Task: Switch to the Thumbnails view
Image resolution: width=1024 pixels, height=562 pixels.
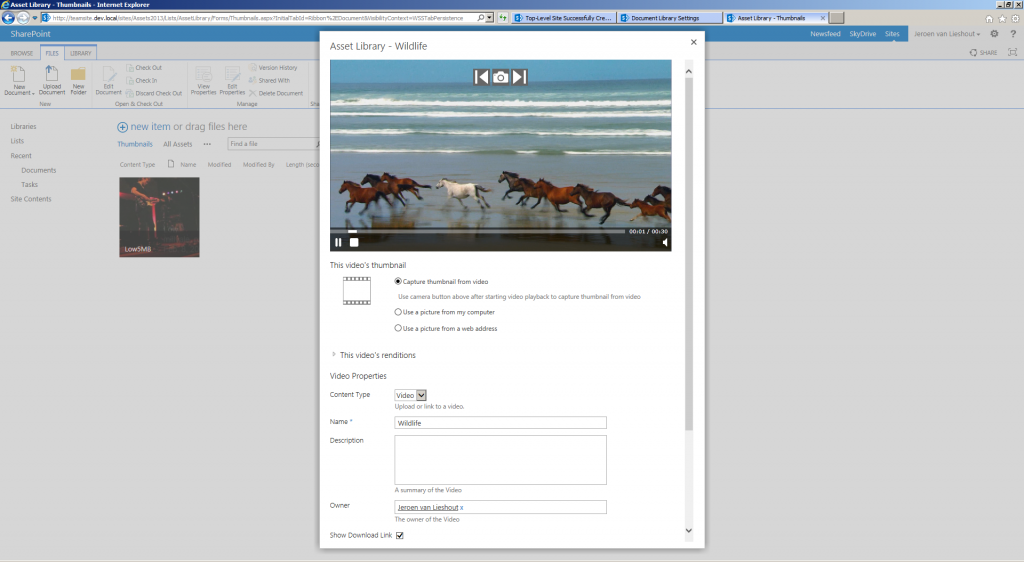Action: tap(135, 144)
